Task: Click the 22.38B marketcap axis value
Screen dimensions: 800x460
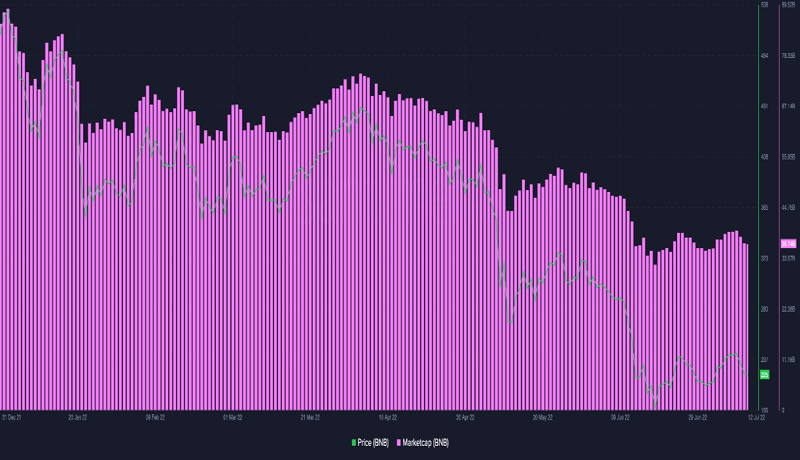Action: (788, 309)
